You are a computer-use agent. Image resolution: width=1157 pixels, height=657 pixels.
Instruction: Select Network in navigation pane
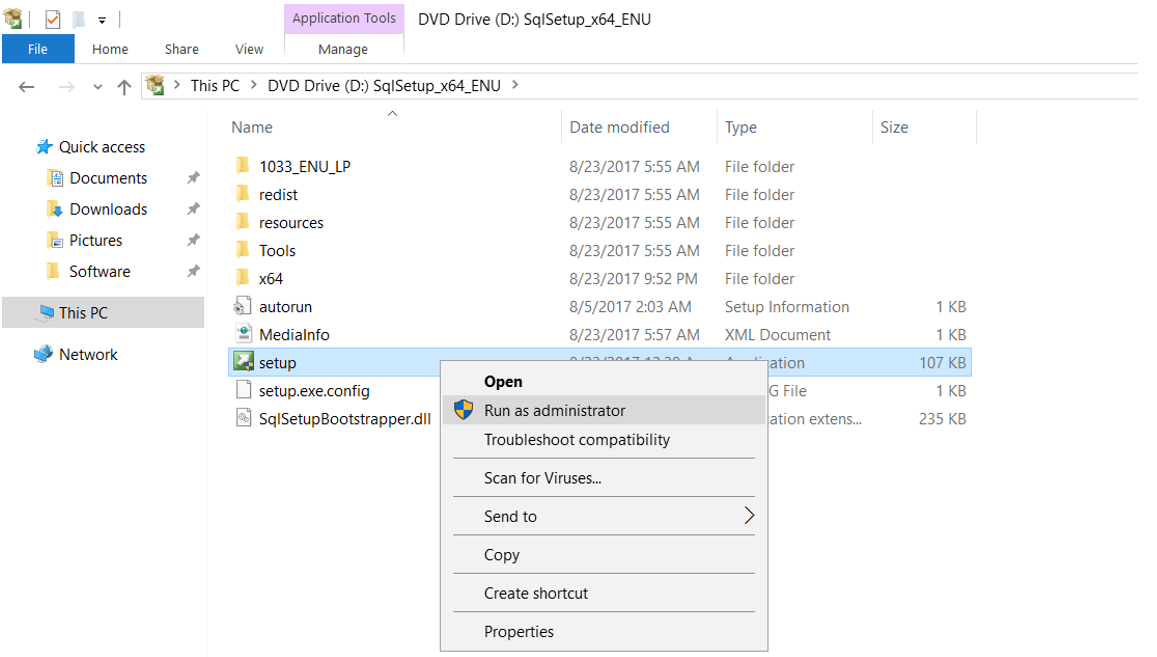coord(88,354)
